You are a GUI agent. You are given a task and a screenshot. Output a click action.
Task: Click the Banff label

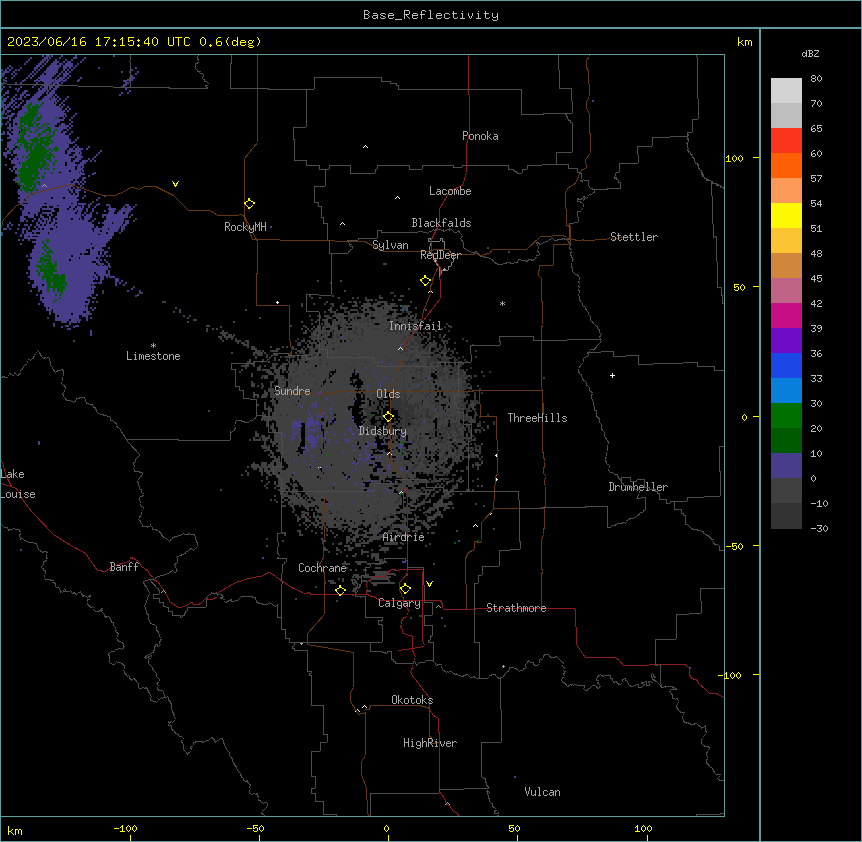click(124, 567)
